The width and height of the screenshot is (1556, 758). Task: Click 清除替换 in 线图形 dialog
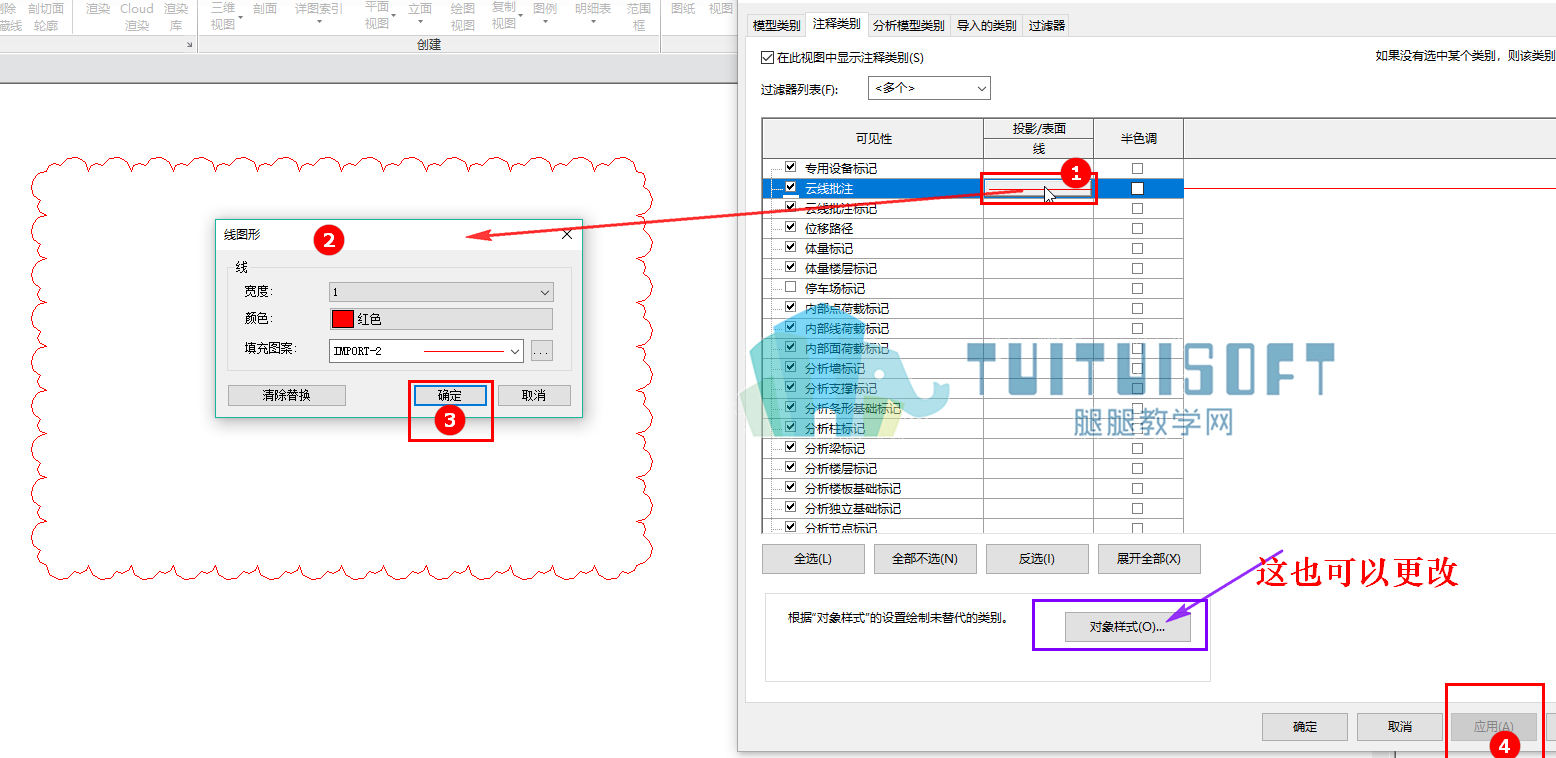pos(287,395)
